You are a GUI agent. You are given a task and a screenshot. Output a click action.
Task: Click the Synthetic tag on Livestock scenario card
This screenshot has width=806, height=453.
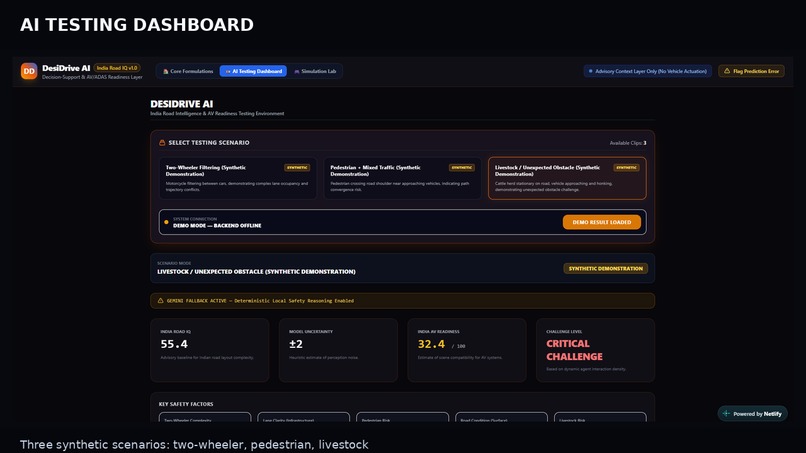pos(626,168)
